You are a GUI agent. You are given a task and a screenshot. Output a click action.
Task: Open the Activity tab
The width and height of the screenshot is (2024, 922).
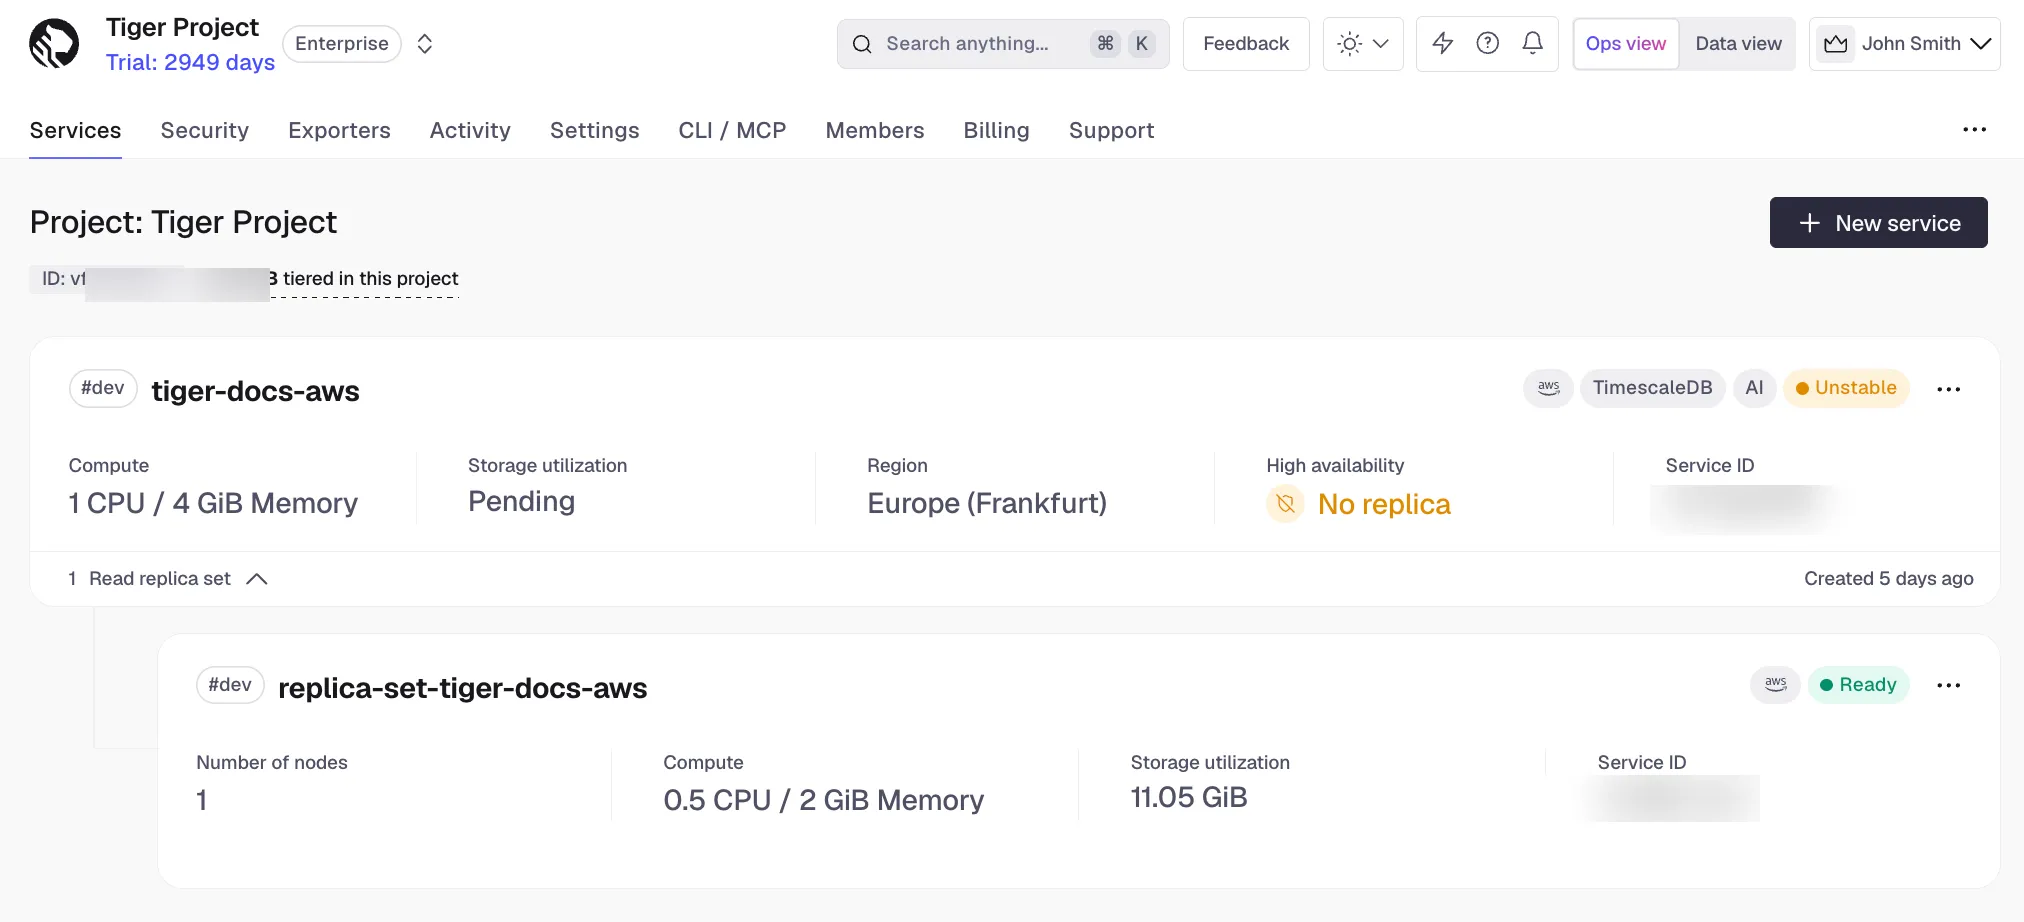tap(470, 130)
